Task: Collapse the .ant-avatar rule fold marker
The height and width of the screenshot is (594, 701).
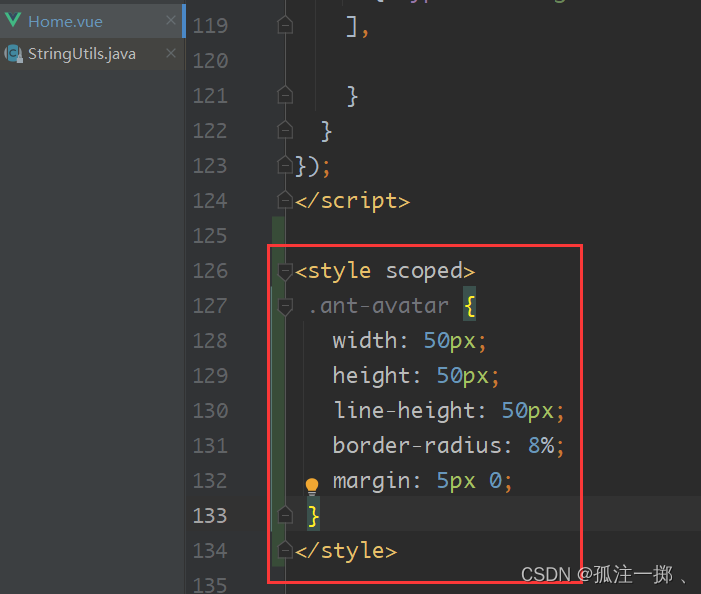Action: [285, 307]
